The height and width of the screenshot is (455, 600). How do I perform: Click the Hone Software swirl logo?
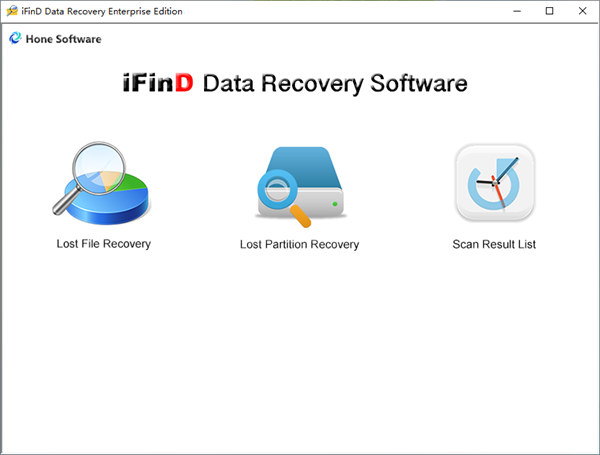point(15,38)
